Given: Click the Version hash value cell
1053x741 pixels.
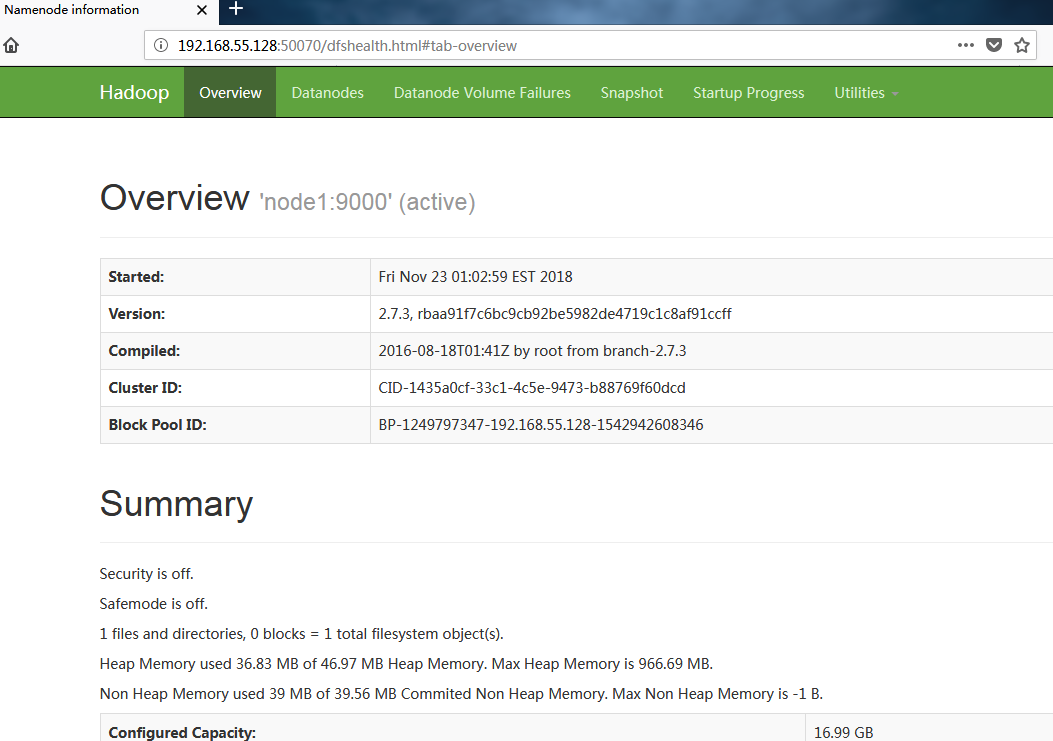Looking at the screenshot, I should point(554,314).
